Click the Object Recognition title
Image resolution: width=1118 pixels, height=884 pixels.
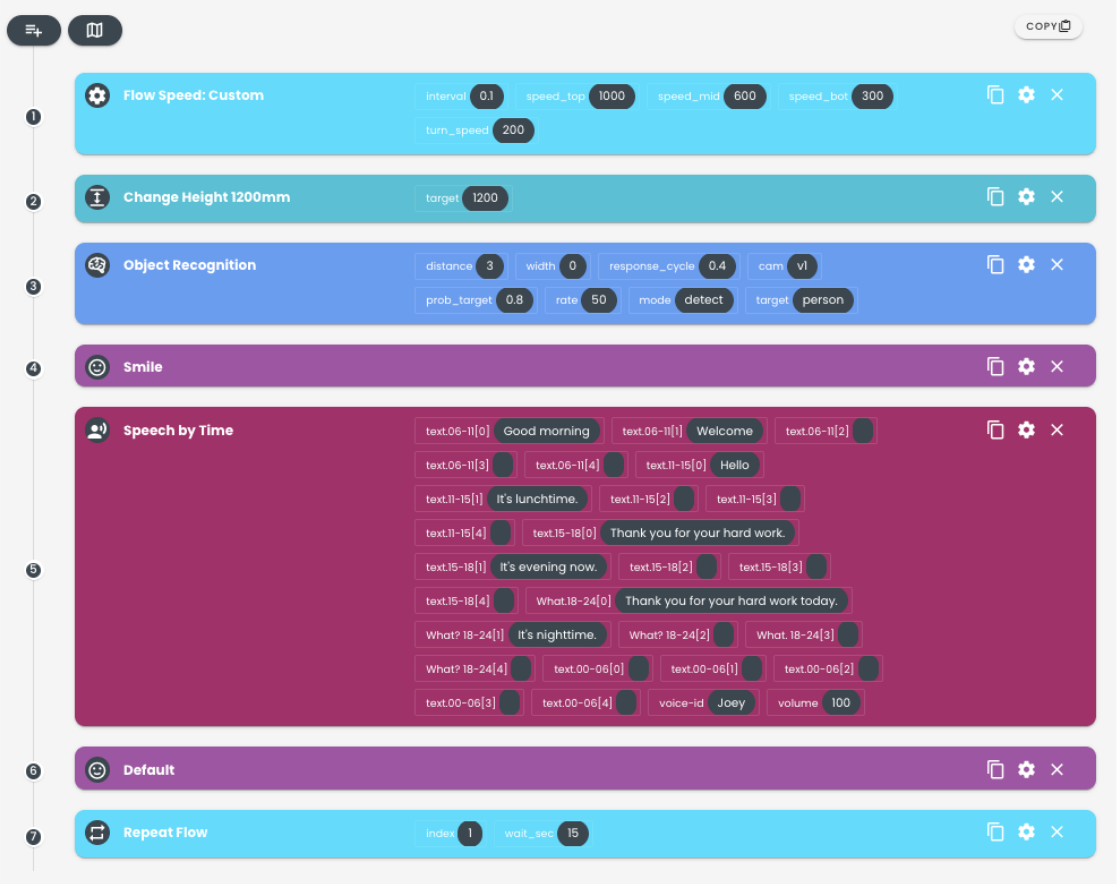point(190,265)
